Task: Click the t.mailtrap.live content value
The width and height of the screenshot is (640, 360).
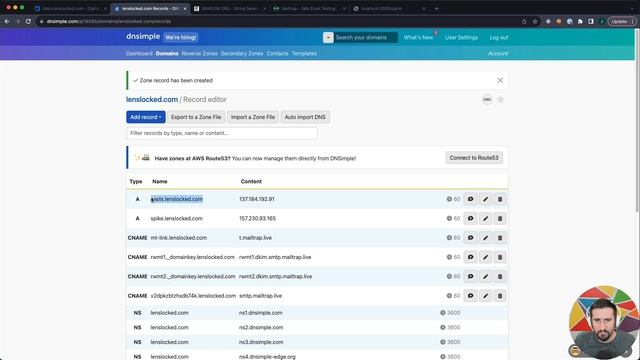Action: click(256, 238)
